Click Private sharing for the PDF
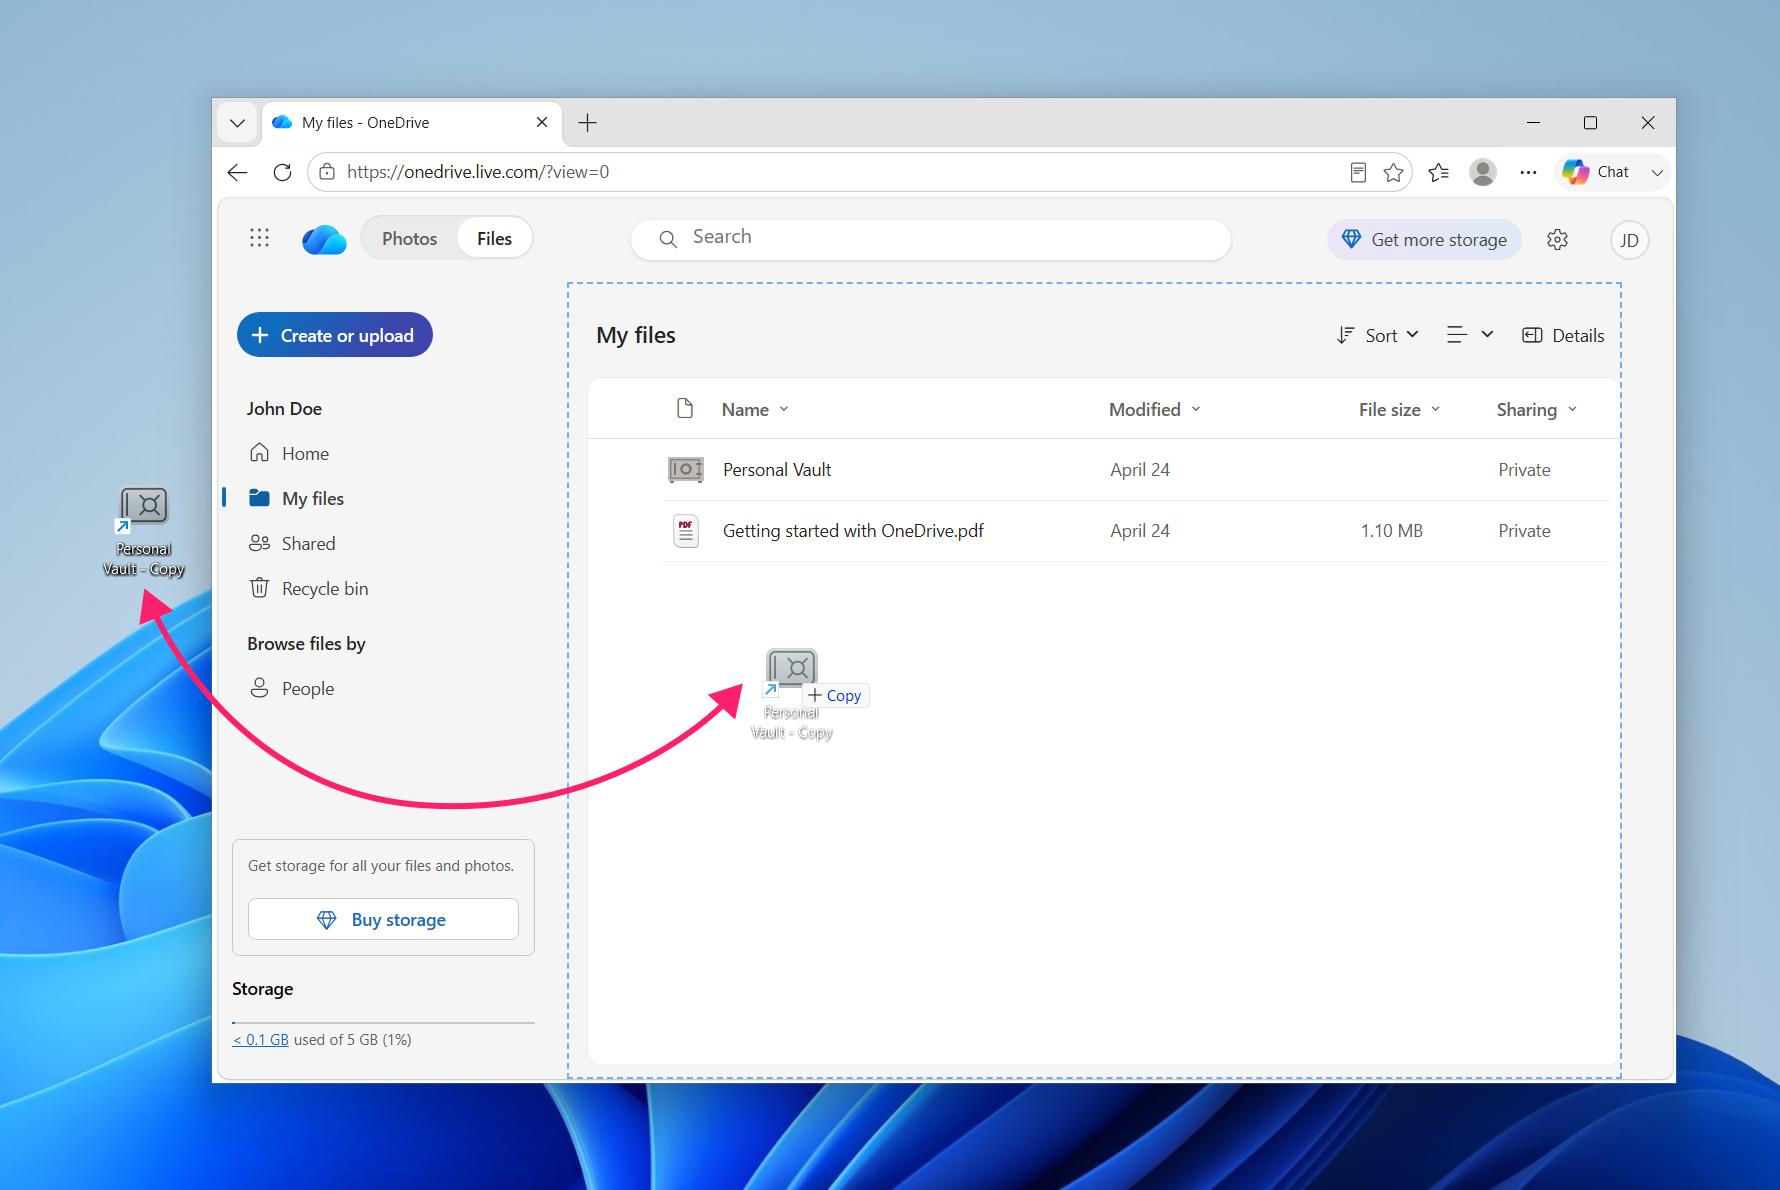This screenshot has height=1190, width=1780. (x=1524, y=531)
